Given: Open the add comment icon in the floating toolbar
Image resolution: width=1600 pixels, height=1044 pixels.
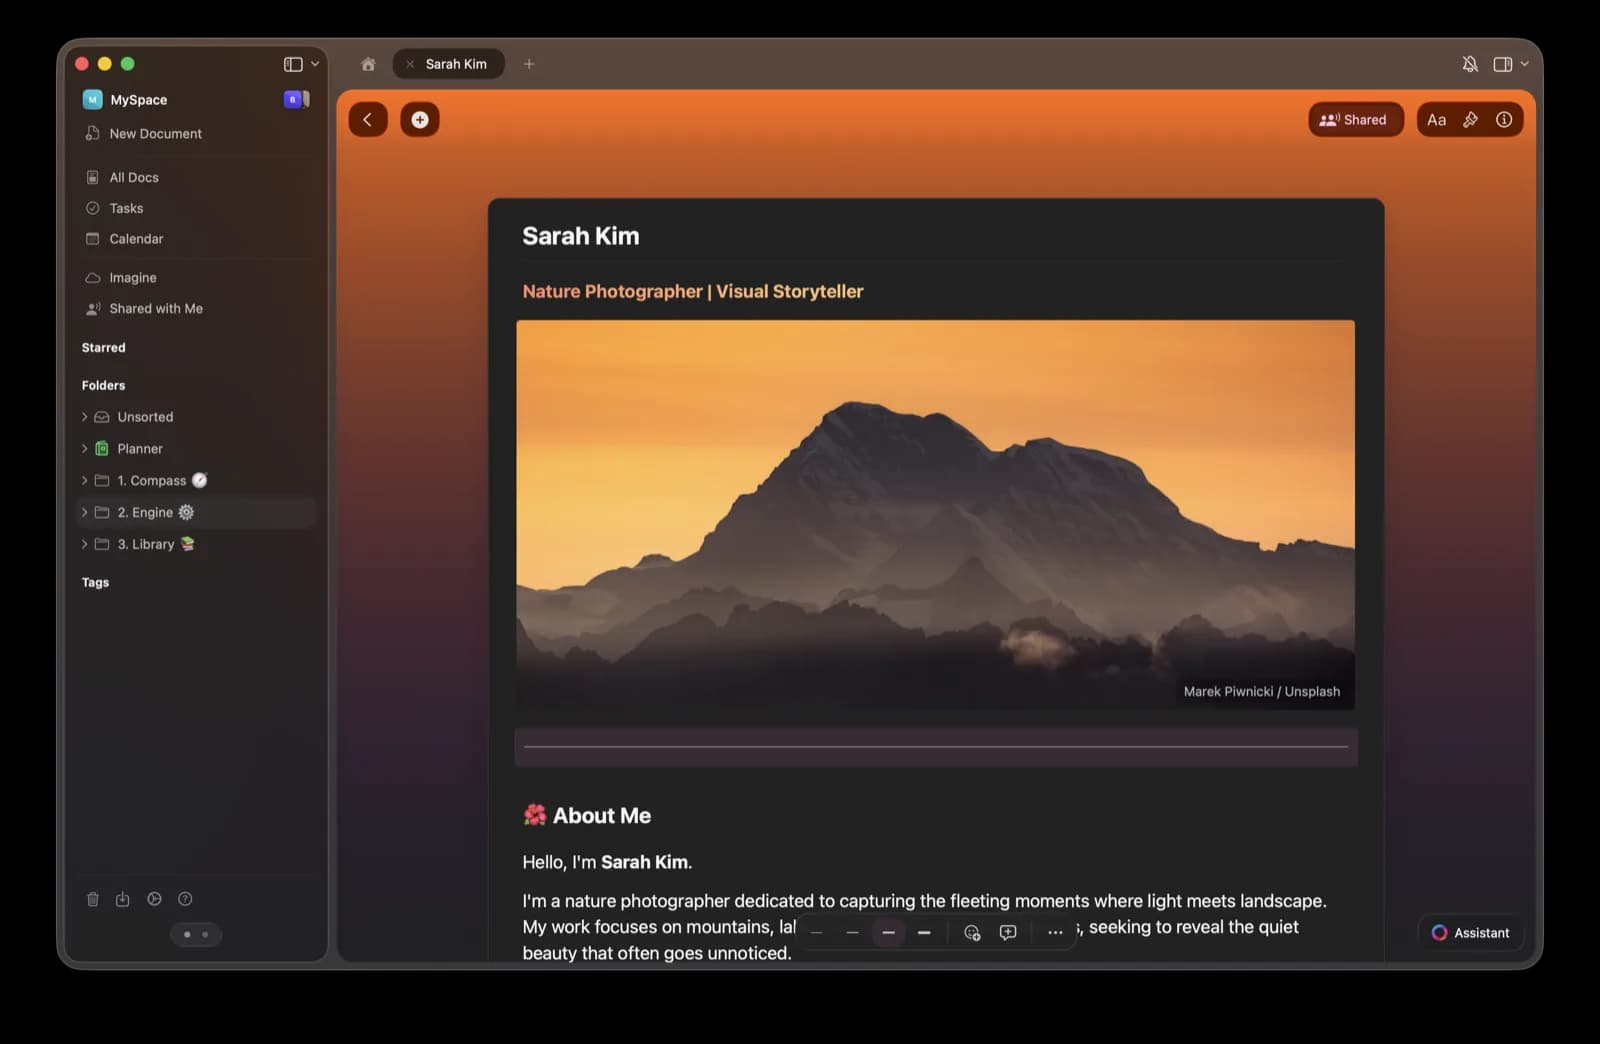Looking at the screenshot, I should coord(1008,932).
